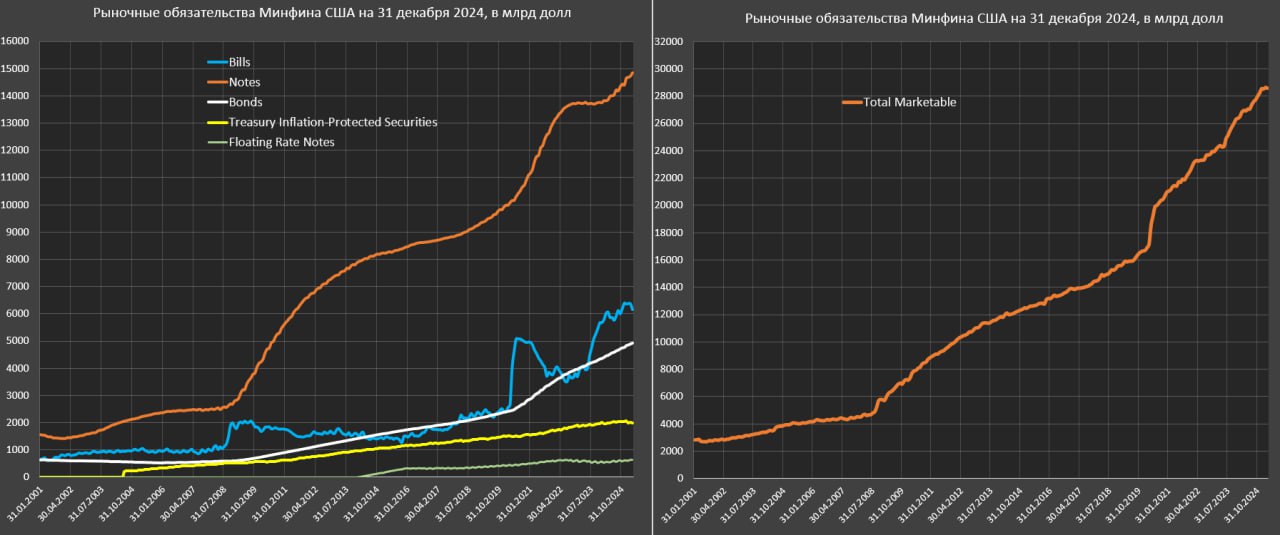This screenshot has width=1280, height=535.
Task: Click the left chart title text
Action: (324, 14)
